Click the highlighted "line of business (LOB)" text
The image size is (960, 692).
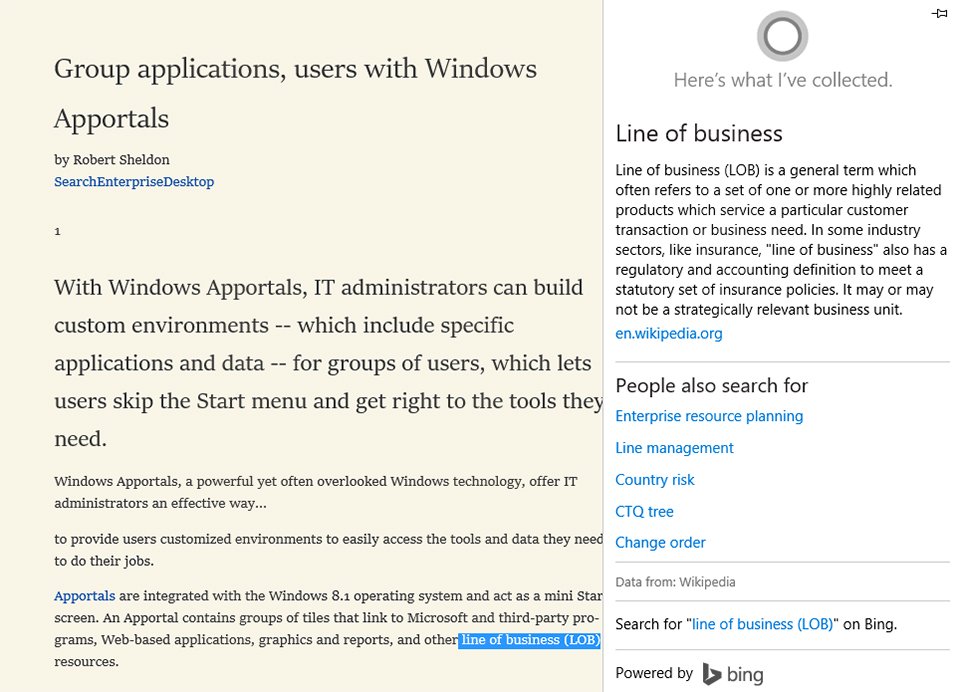[530, 640]
